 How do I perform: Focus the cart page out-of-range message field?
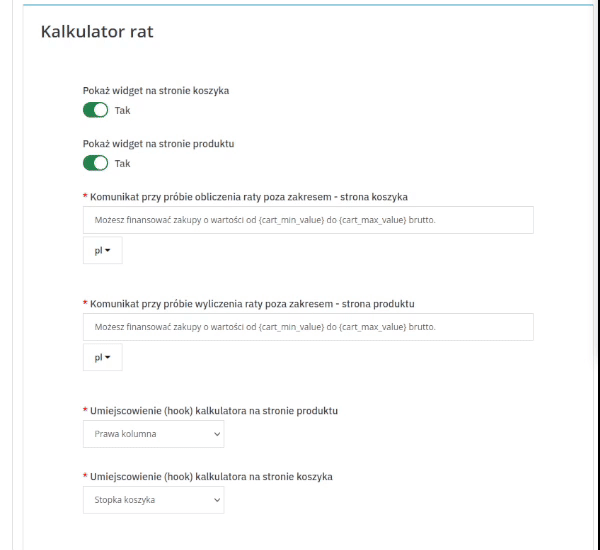[x=308, y=220]
